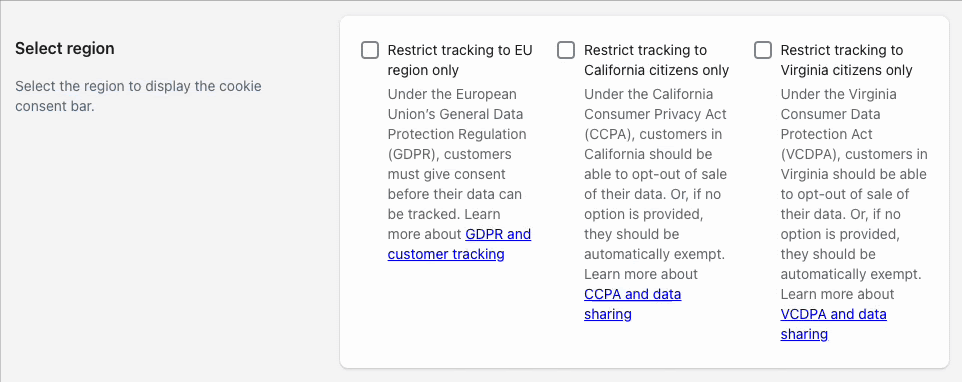Click the 'Restrict tracking to EU region only' label
The image size is (962, 382).
click(460, 60)
